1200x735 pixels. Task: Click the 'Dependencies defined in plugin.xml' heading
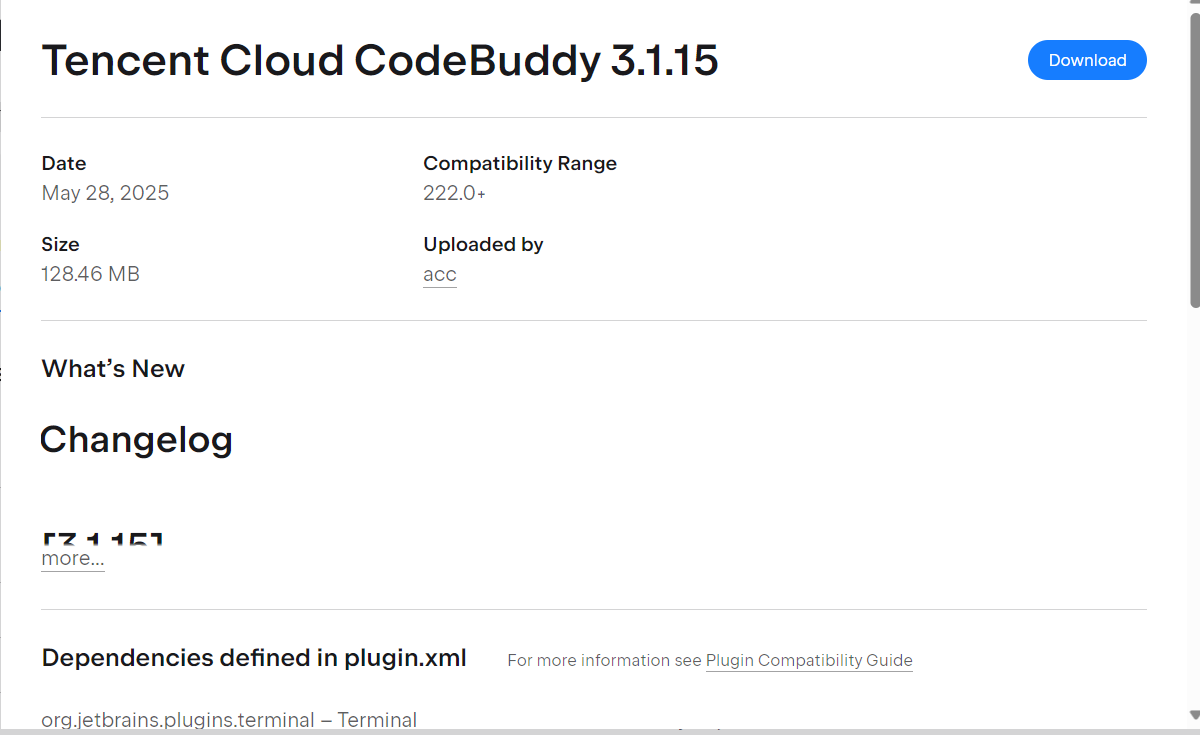click(x=253, y=658)
